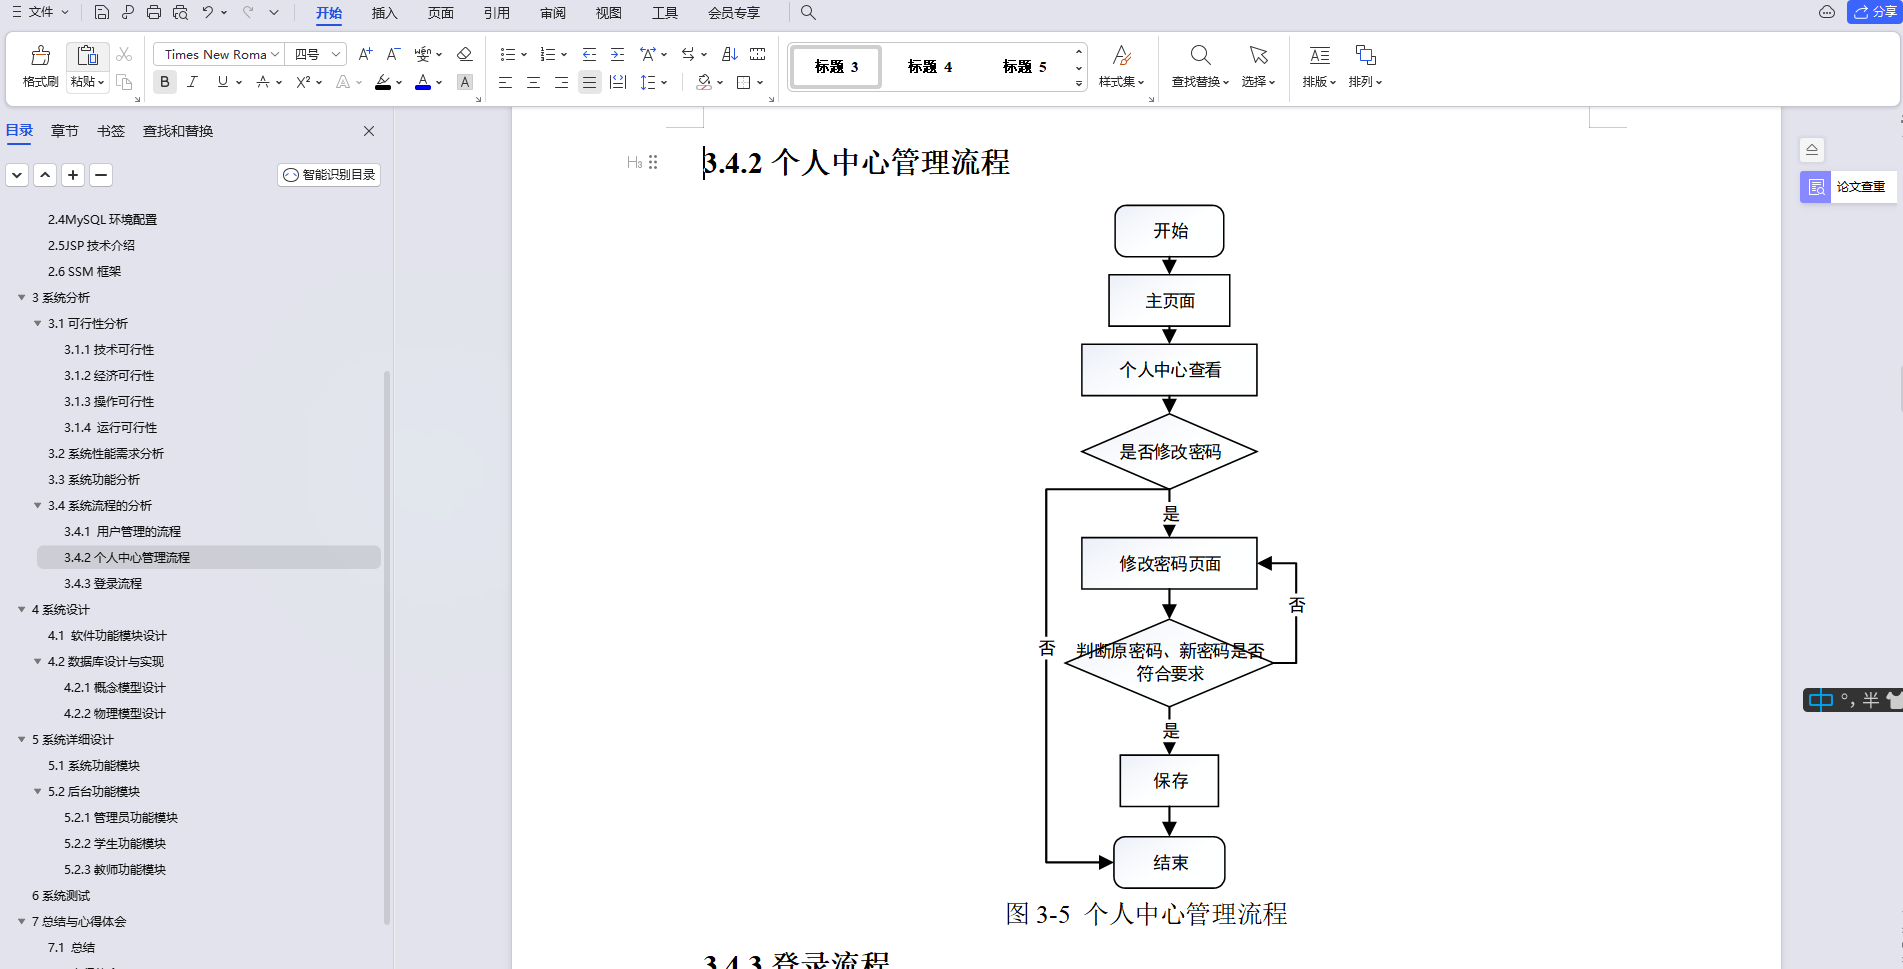Click the 章节 panel tab
The image size is (1903, 969).
pyautogui.click(x=64, y=131)
